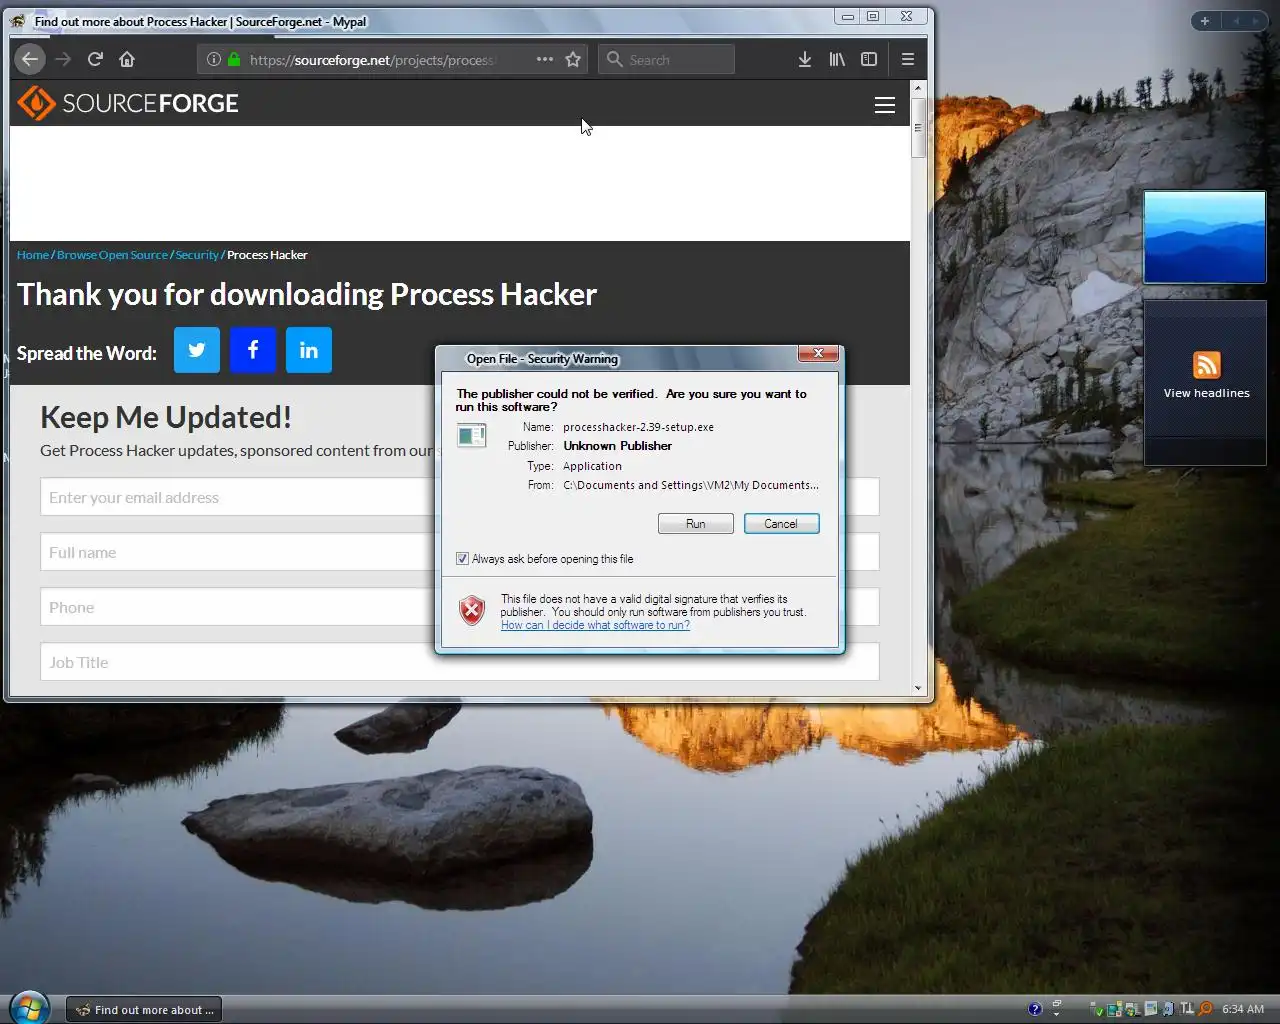Open the blue help icon in taskbar
The image size is (1280, 1024).
point(1035,1009)
